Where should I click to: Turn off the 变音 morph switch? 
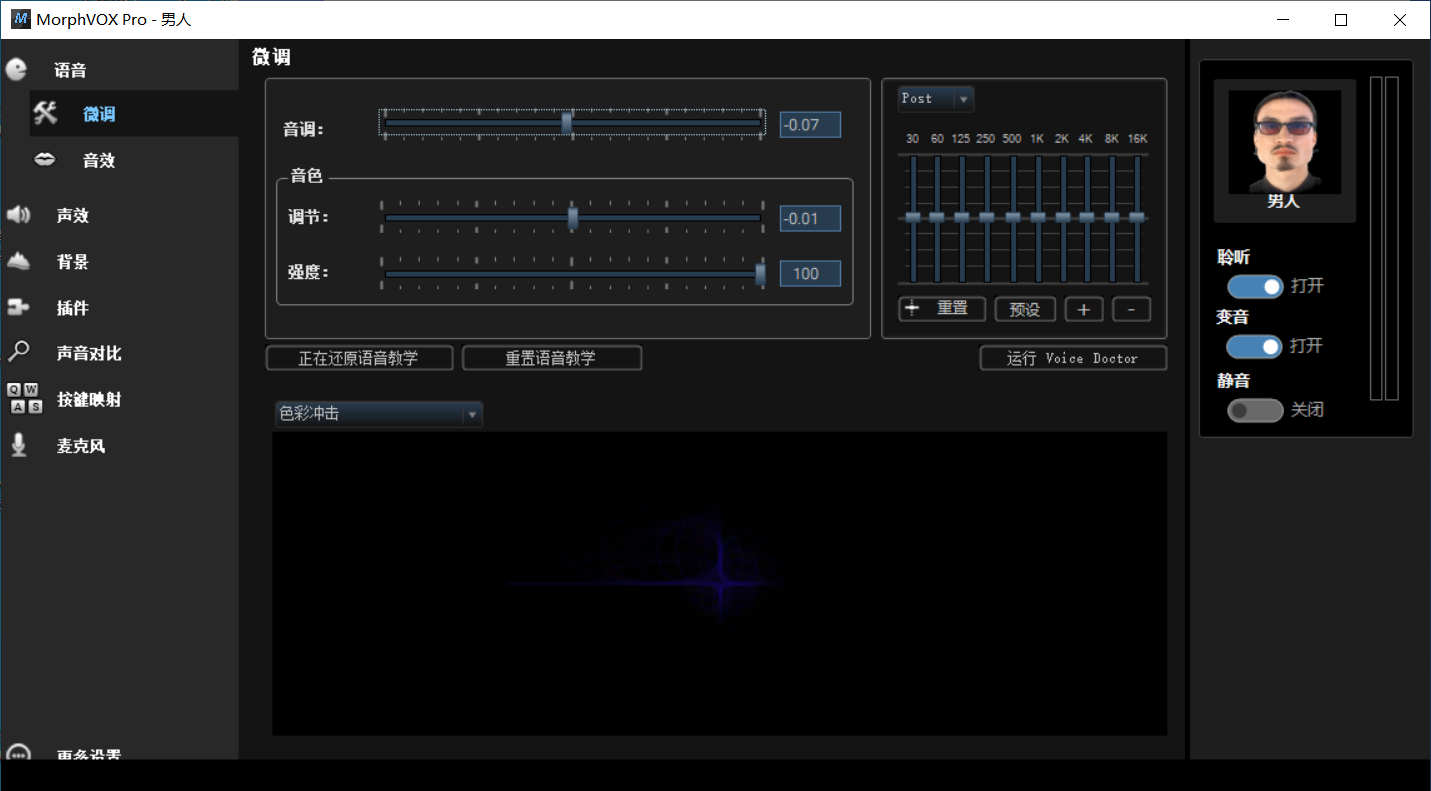coord(1255,347)
